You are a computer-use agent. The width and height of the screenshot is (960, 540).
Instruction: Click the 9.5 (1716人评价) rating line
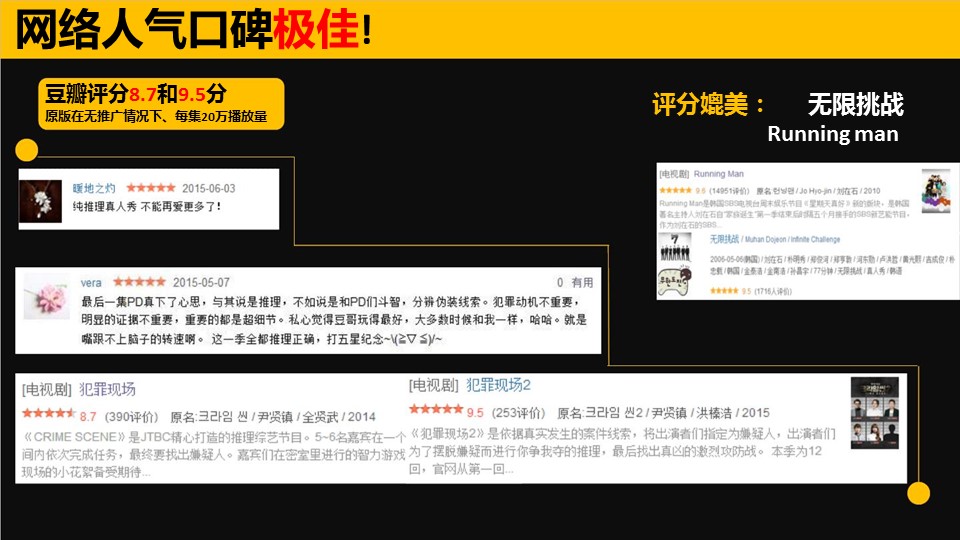click(750, 291)
